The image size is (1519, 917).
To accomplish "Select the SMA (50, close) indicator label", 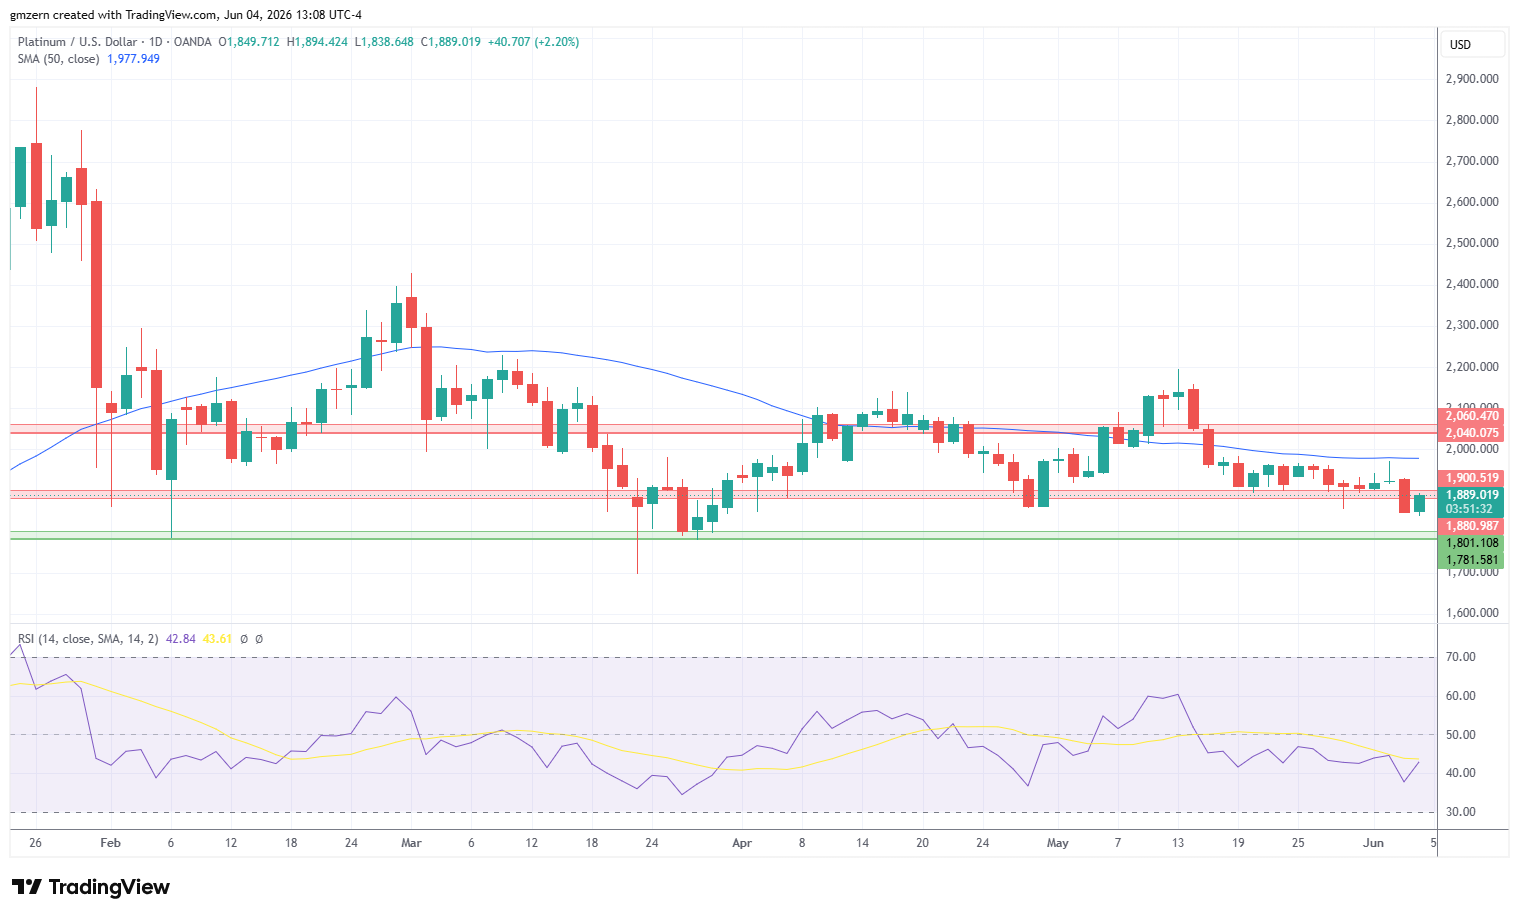I will point(59,59).
